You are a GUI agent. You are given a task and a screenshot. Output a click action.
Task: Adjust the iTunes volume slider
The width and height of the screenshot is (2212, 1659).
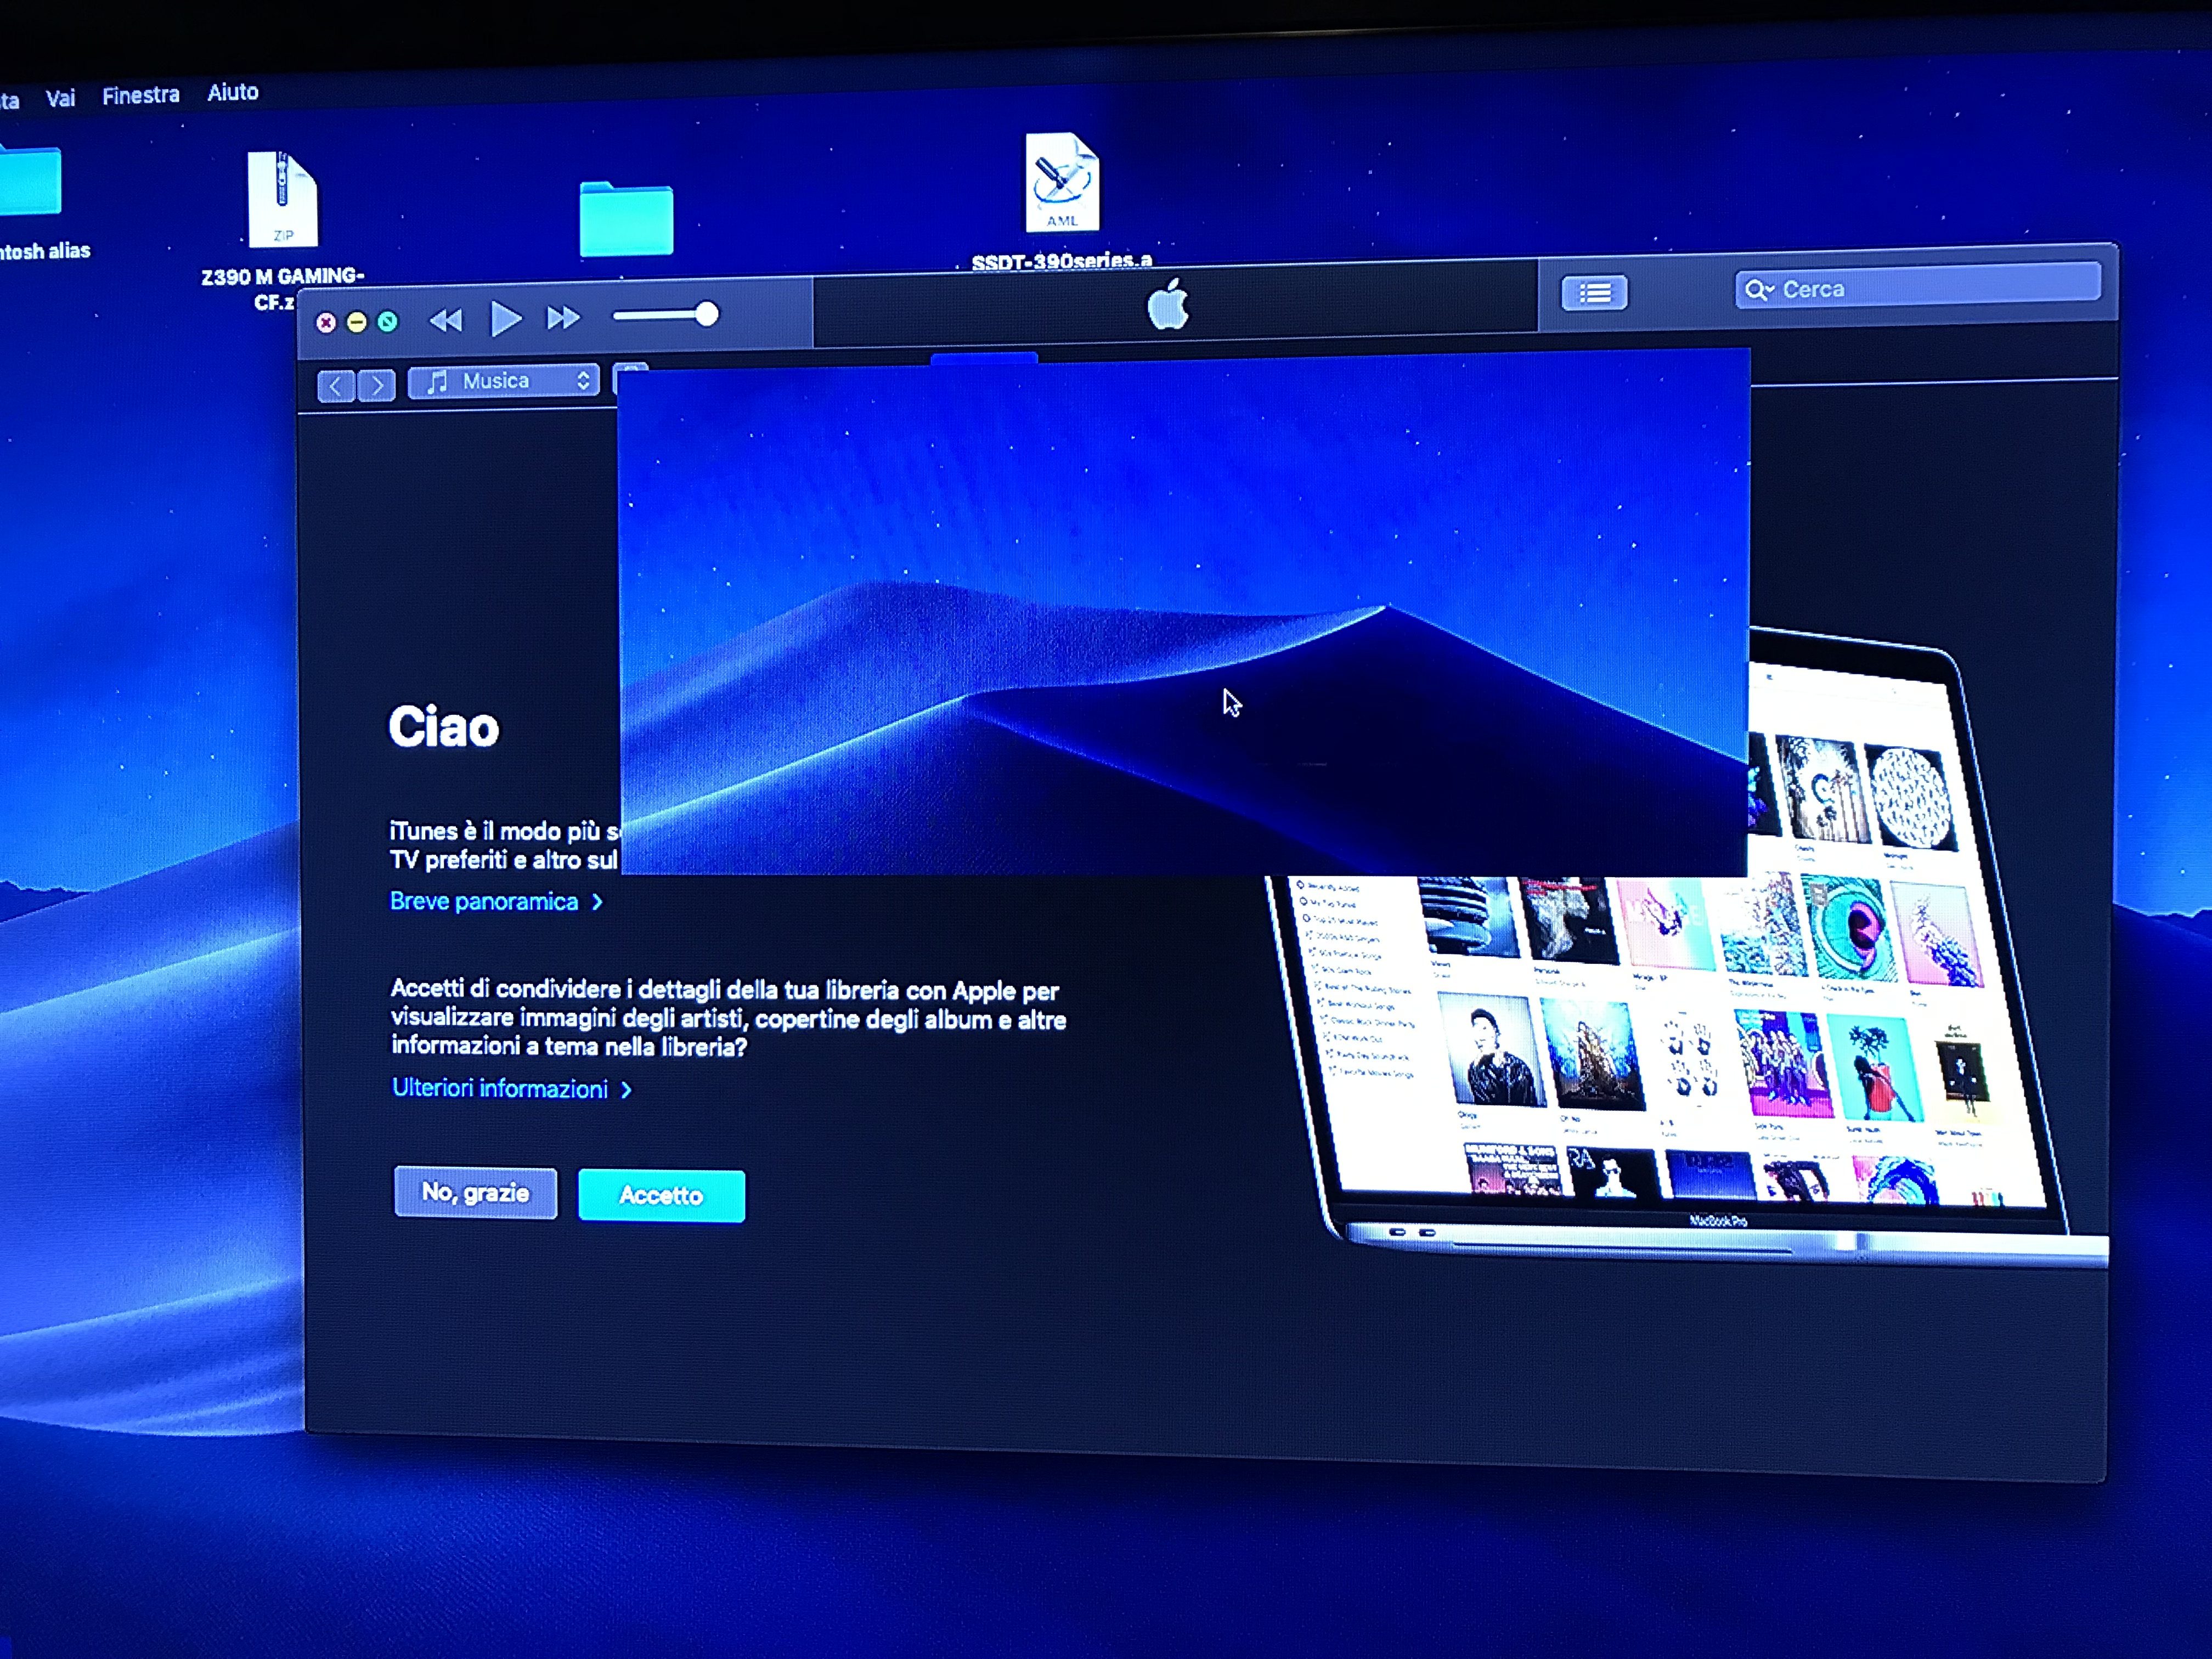(665, 315)
